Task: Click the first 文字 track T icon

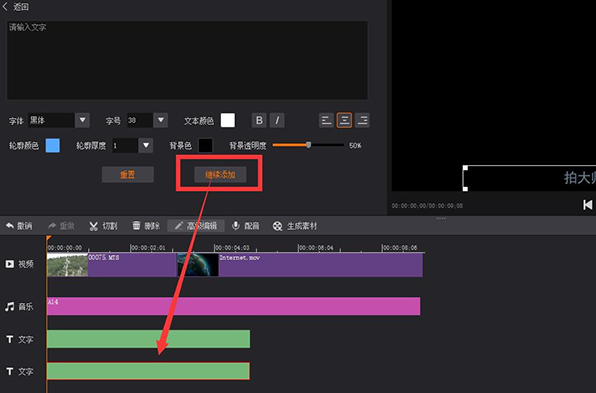Action: pyautogui.click(x=10, y=339)
